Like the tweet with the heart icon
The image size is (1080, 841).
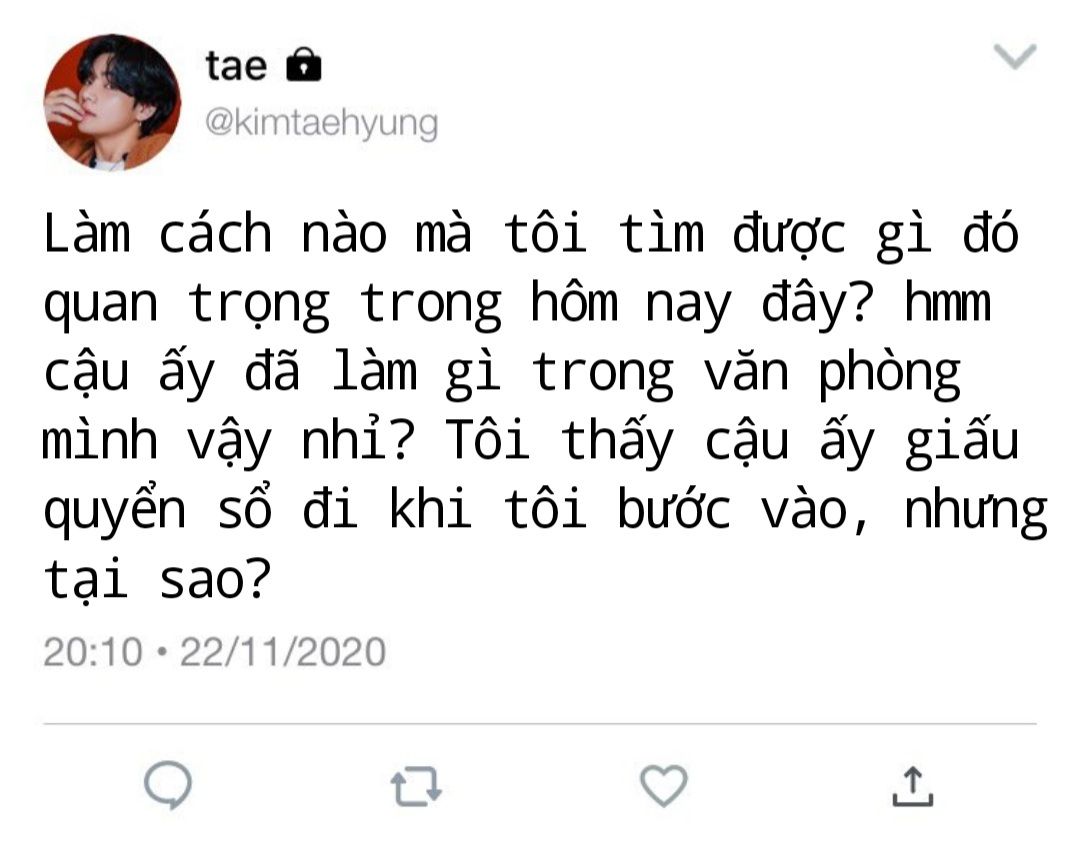[x=664, y=786]
